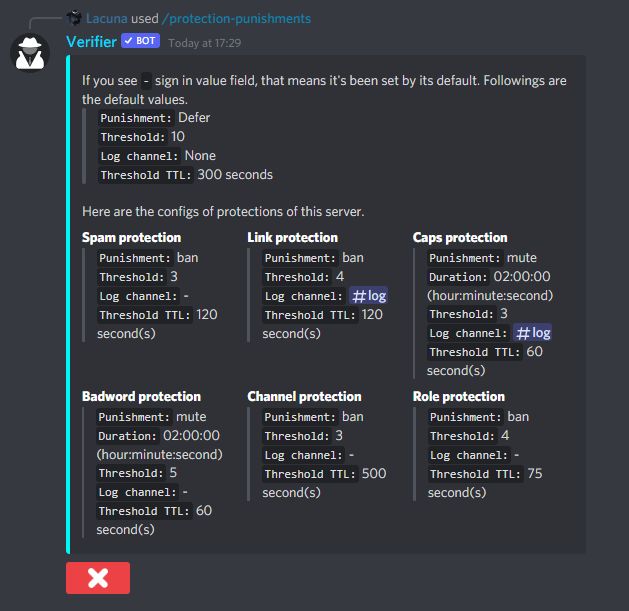The height and width of the screenshot is (611, 629).
Task: Click the Caps protection heading
Action: (460, 237)
